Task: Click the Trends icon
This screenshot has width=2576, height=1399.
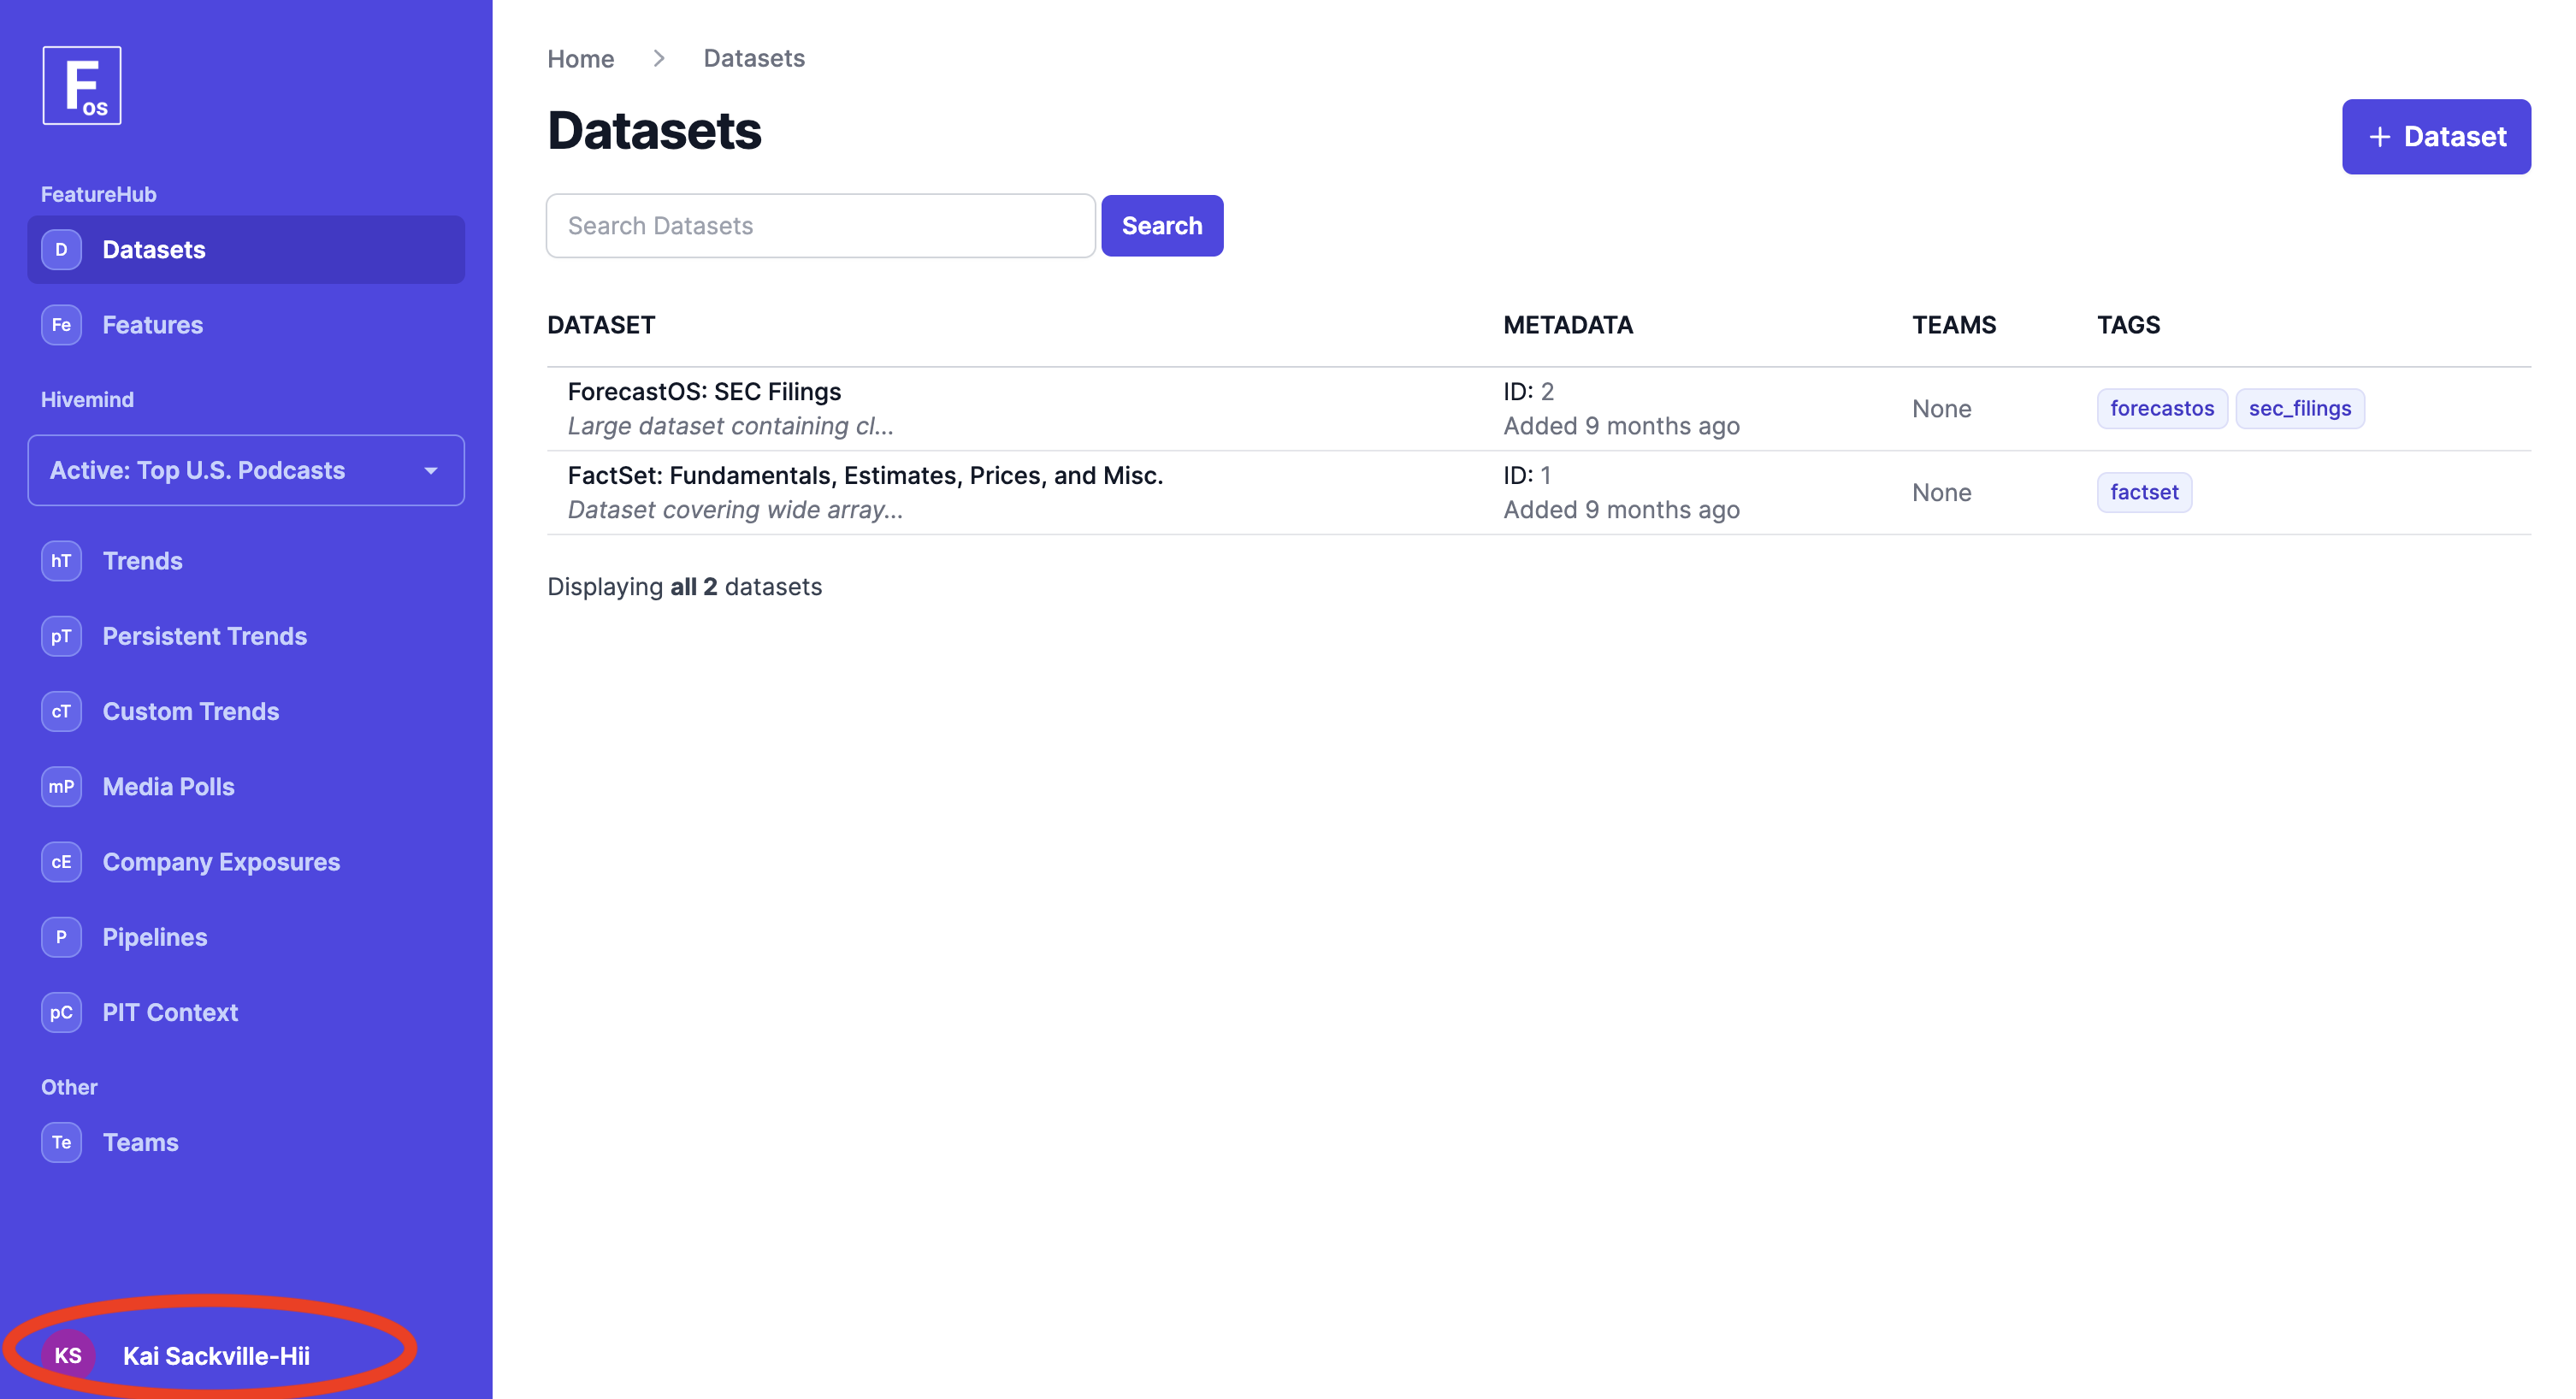Action: (x=61, y=560)
